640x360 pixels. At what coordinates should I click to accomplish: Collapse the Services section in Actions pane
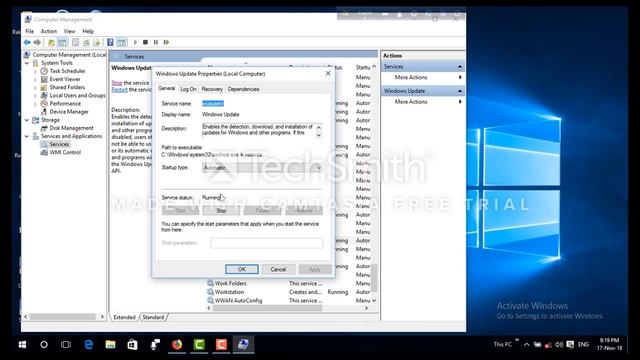460,67
